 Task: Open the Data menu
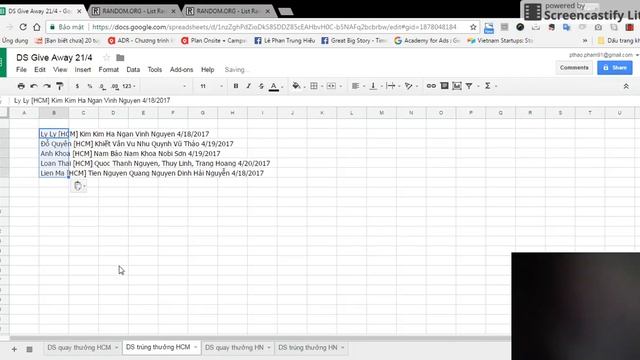133,70
